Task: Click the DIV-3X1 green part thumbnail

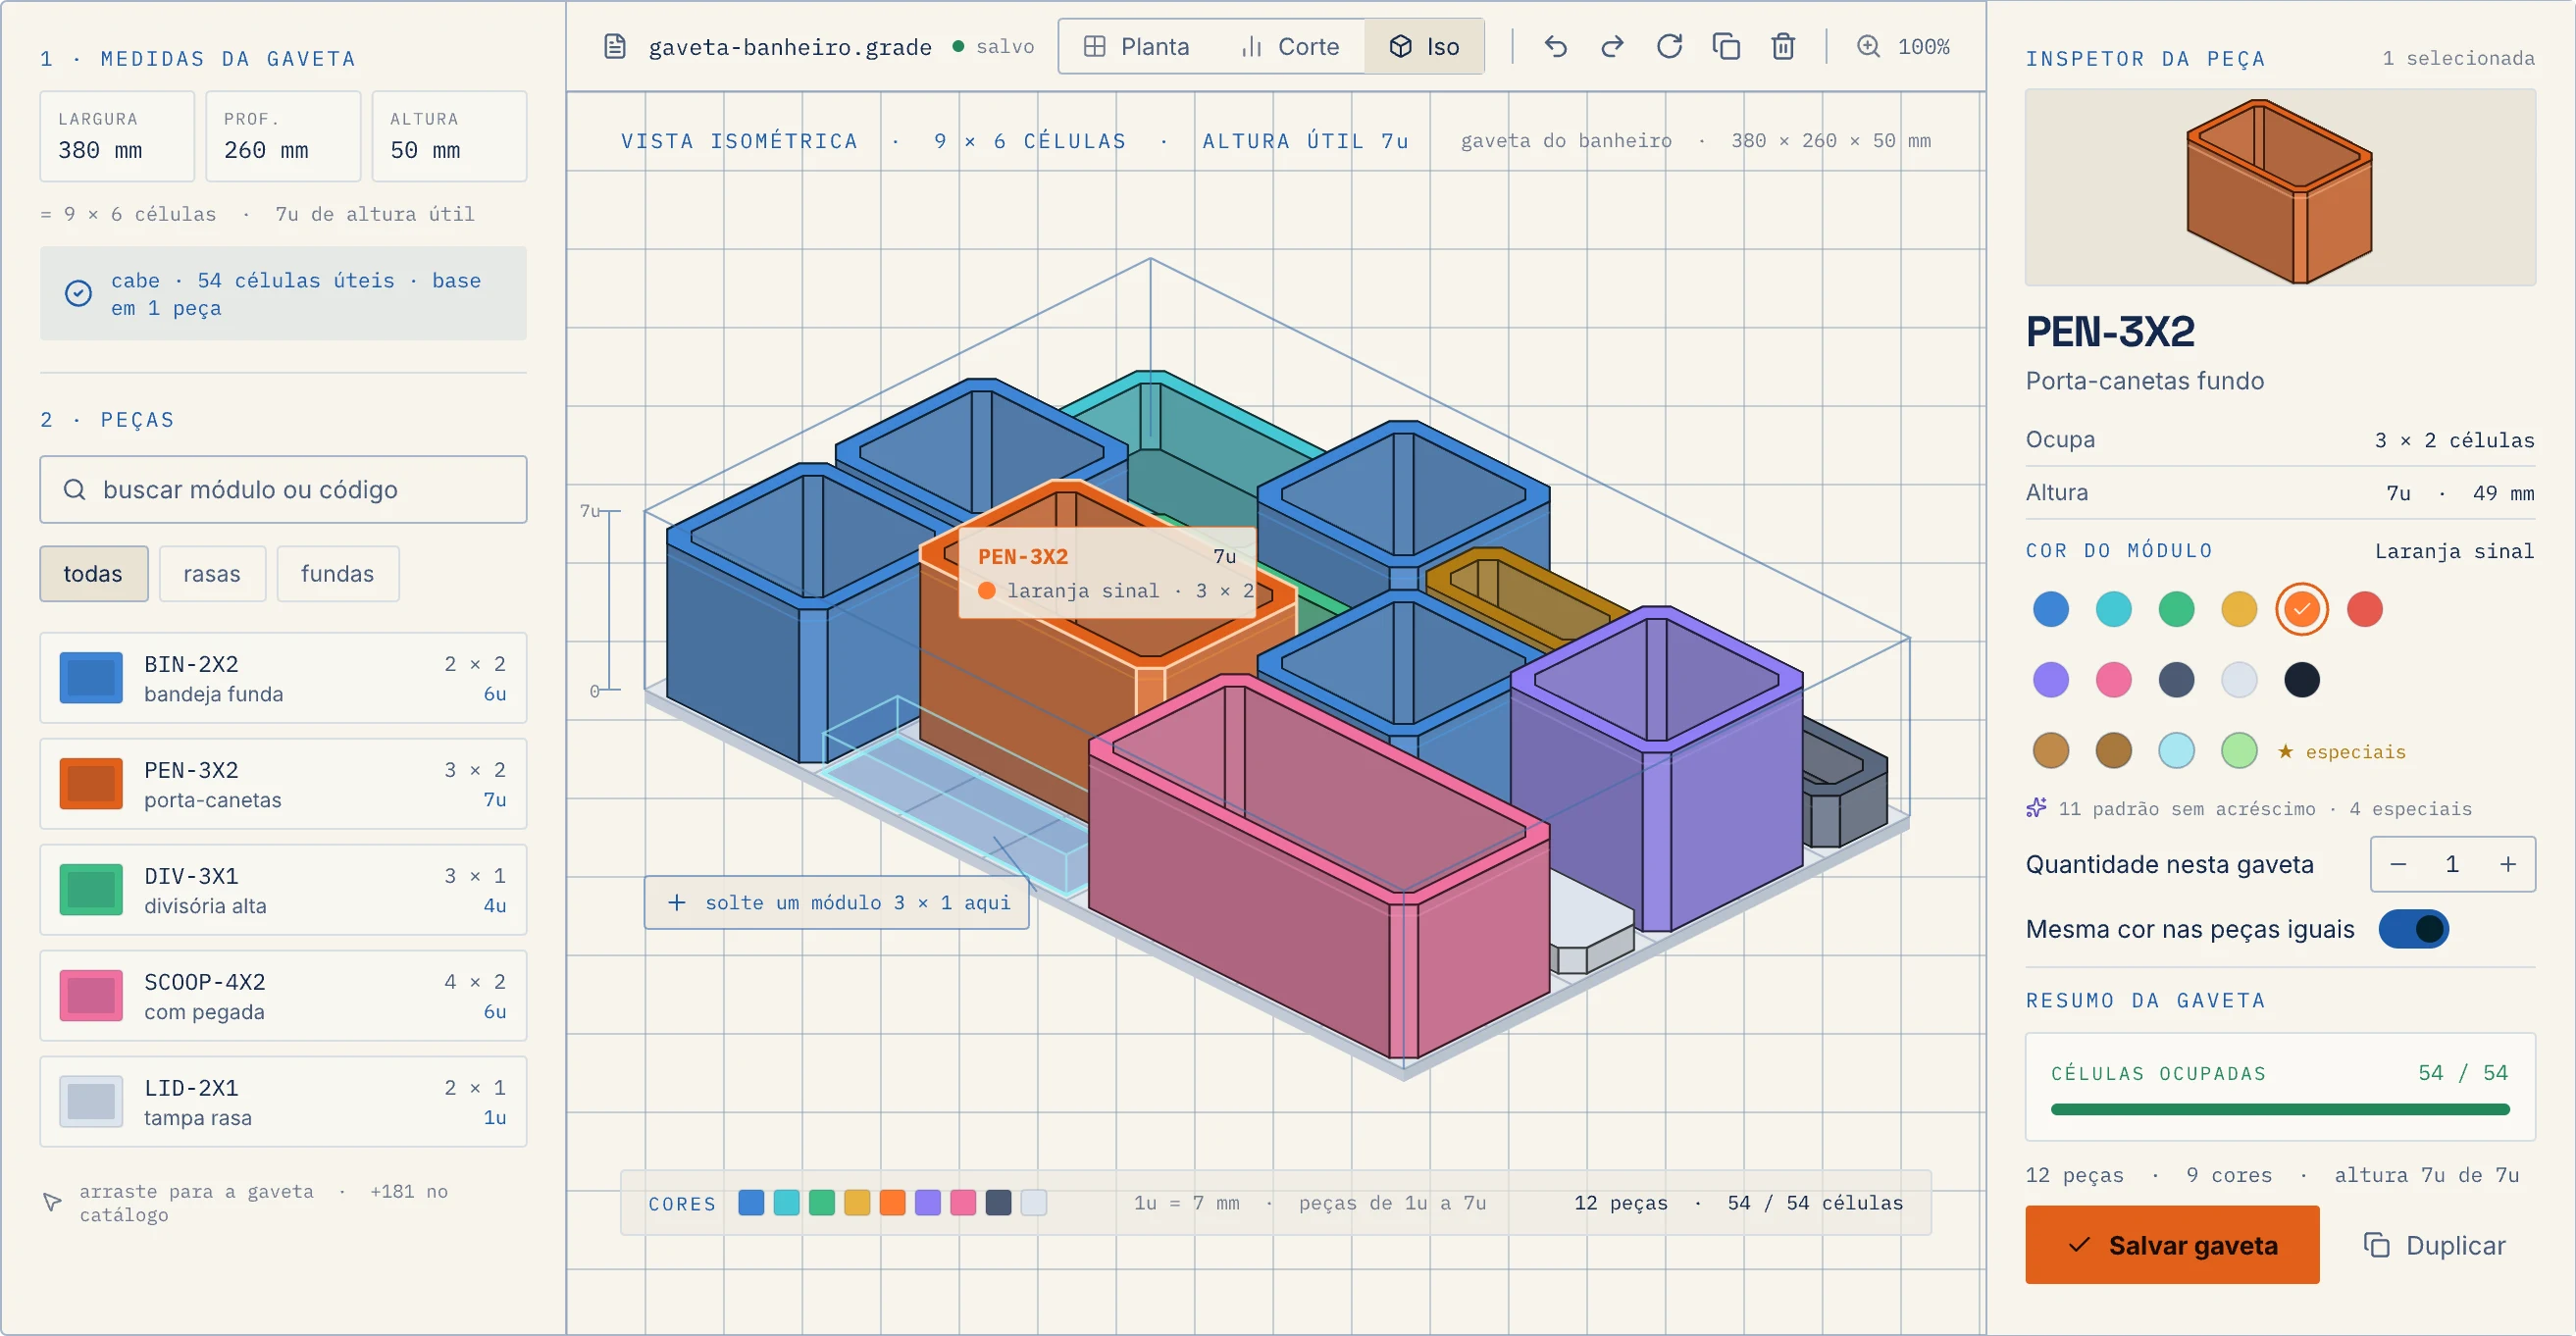Action: point(91,890)
